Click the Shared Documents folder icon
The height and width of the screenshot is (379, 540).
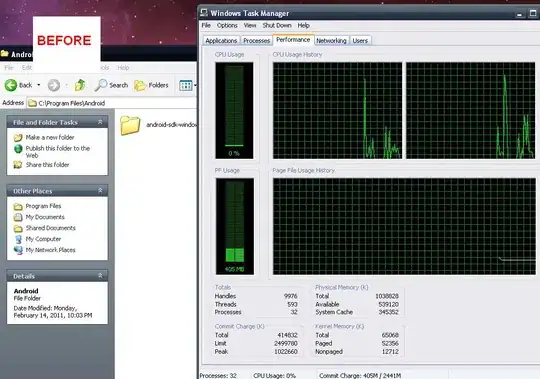point(18,228)
